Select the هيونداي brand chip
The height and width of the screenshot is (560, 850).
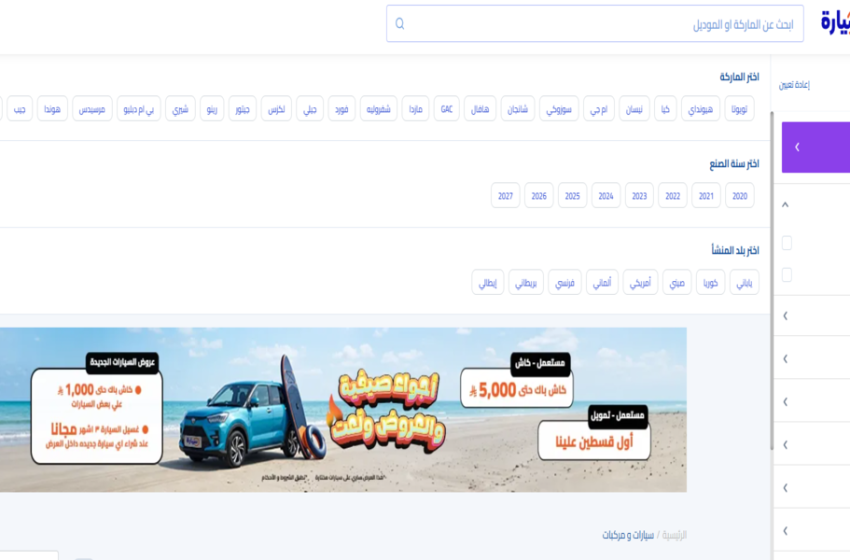click(700, 109)
